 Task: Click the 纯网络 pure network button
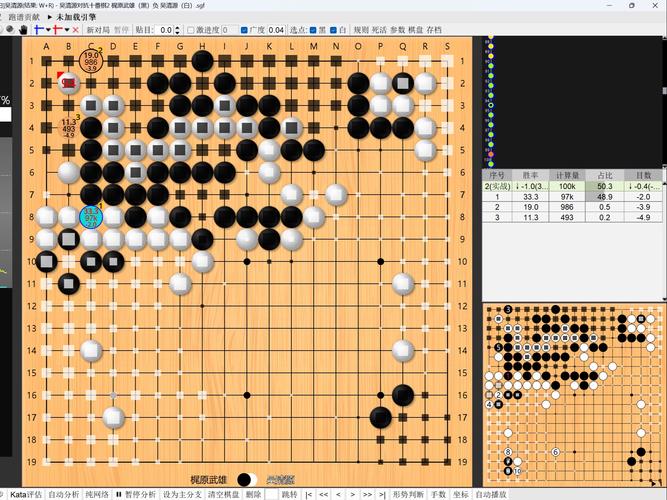point(97,494)
